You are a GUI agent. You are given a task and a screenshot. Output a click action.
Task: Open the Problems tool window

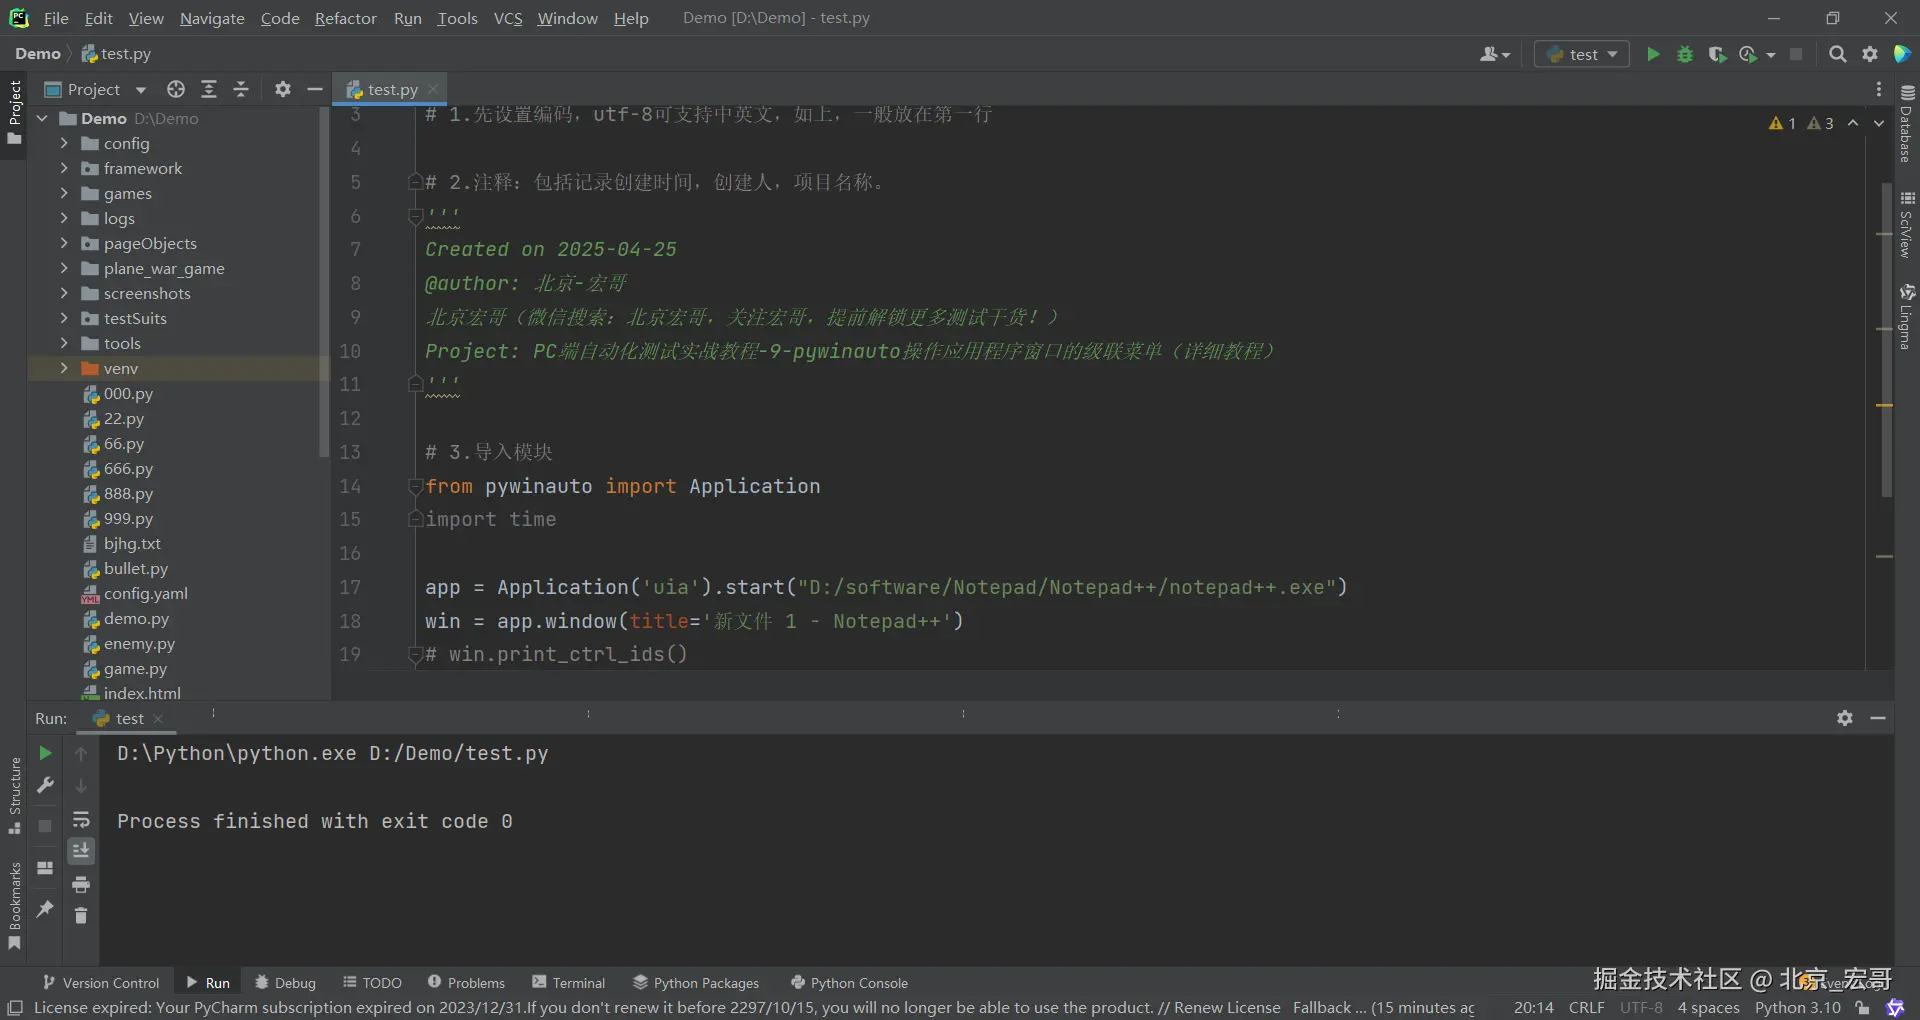tap(466, 982)
